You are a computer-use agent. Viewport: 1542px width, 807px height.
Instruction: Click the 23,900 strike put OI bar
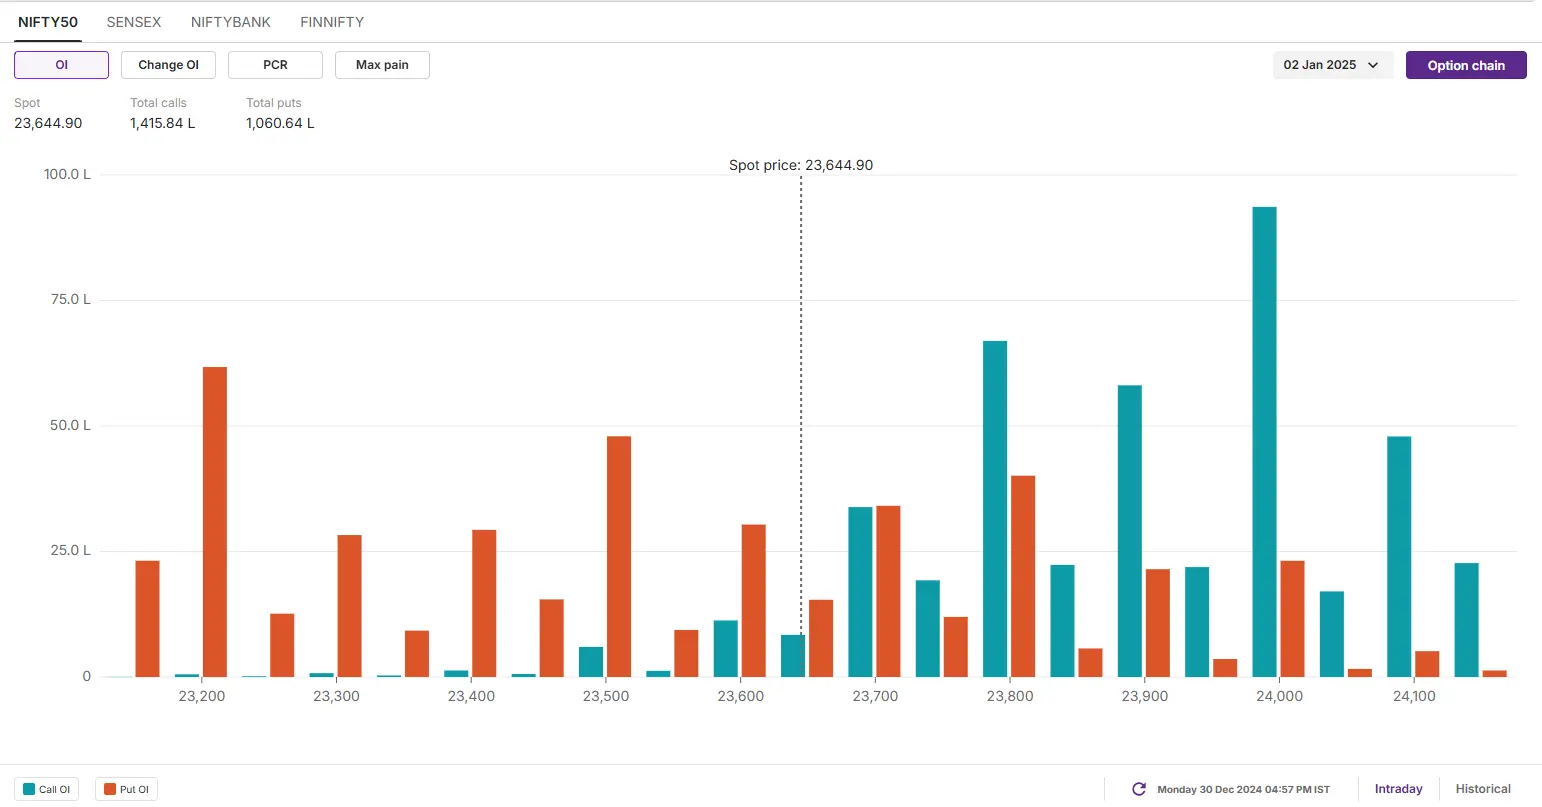coord(1158,623)
